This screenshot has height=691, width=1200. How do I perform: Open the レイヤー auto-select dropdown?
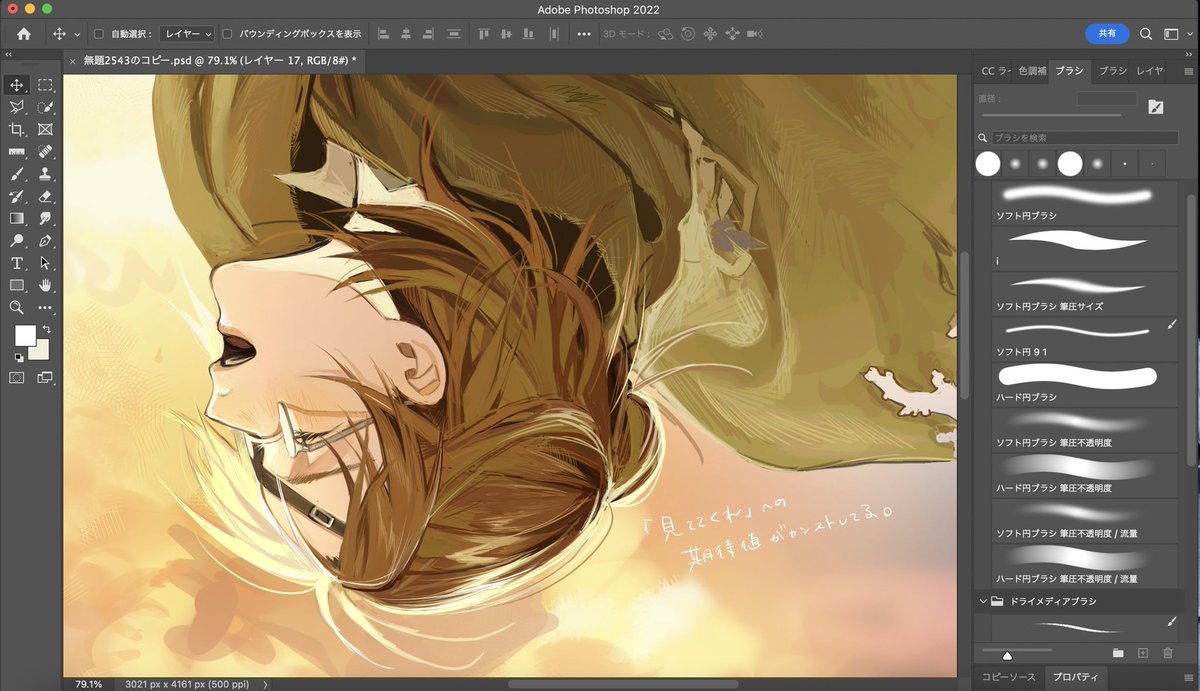coord(187,34)
